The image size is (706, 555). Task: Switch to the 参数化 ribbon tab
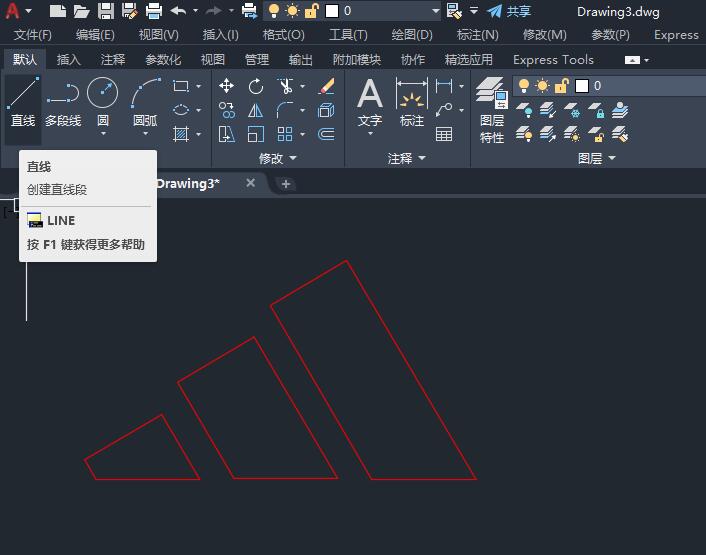click(x=163, y=59)
